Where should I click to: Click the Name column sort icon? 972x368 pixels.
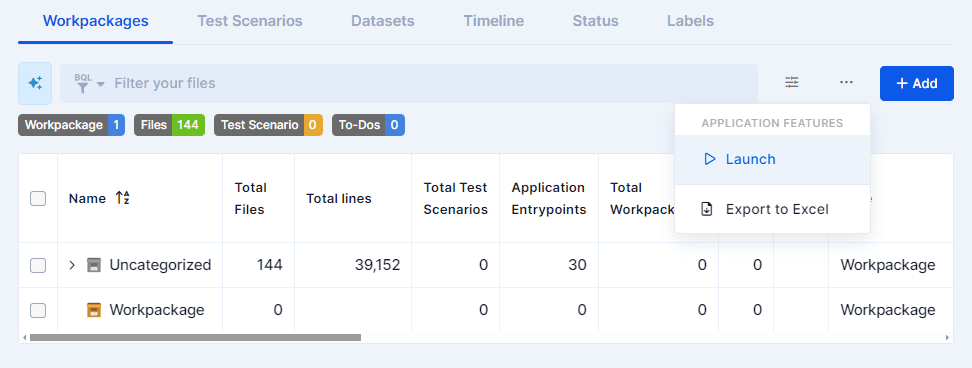122,199
